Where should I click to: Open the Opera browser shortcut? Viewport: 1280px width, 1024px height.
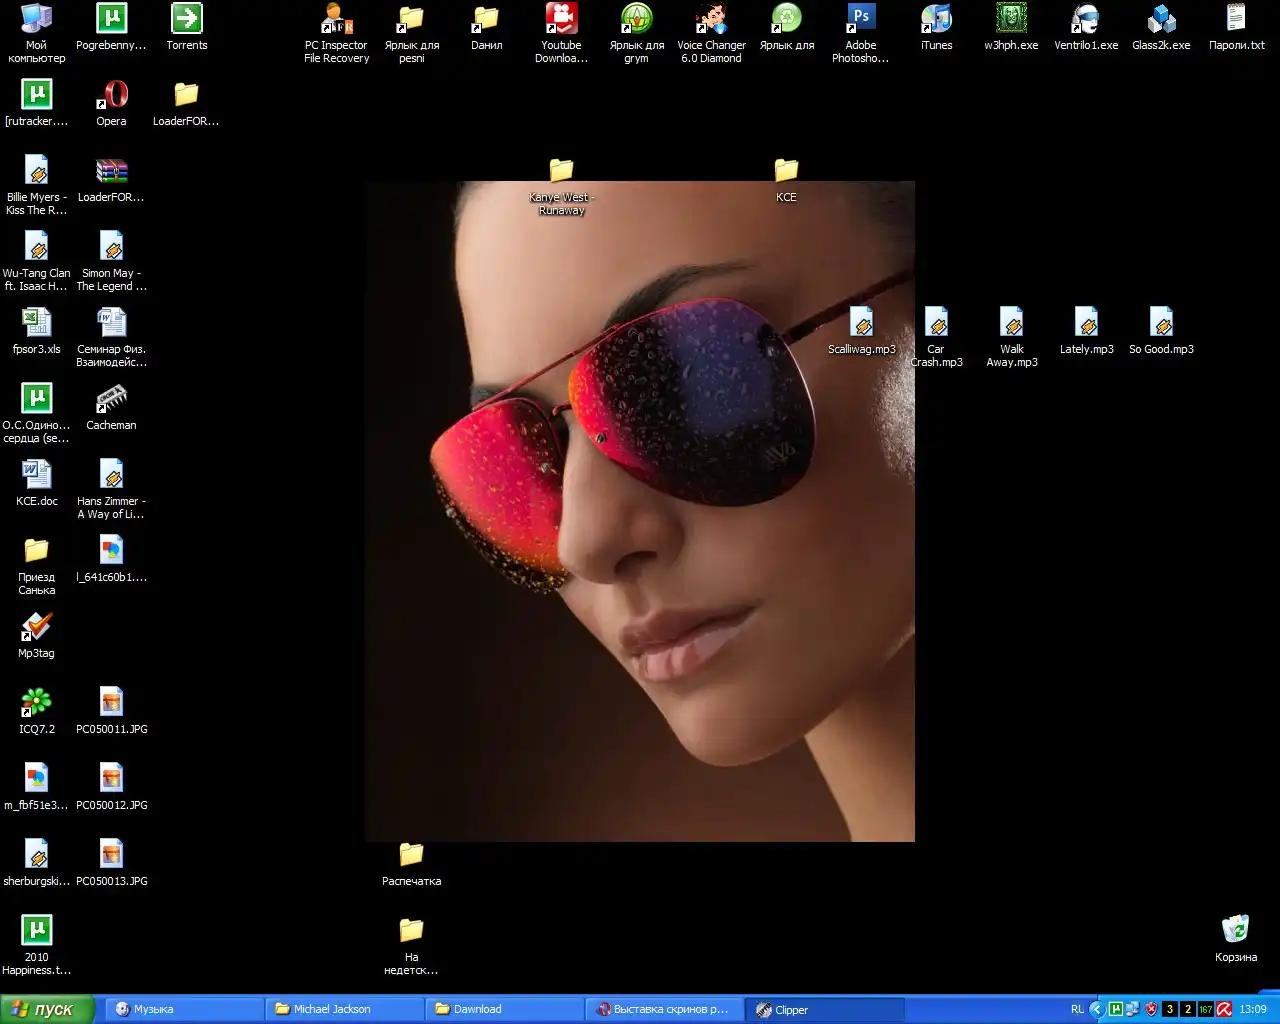111,96
